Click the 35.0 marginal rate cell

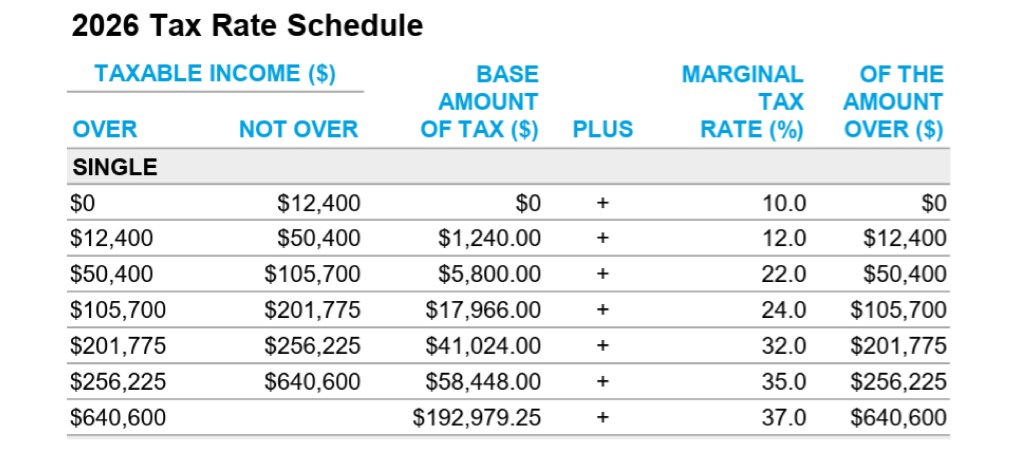[783, 381]
